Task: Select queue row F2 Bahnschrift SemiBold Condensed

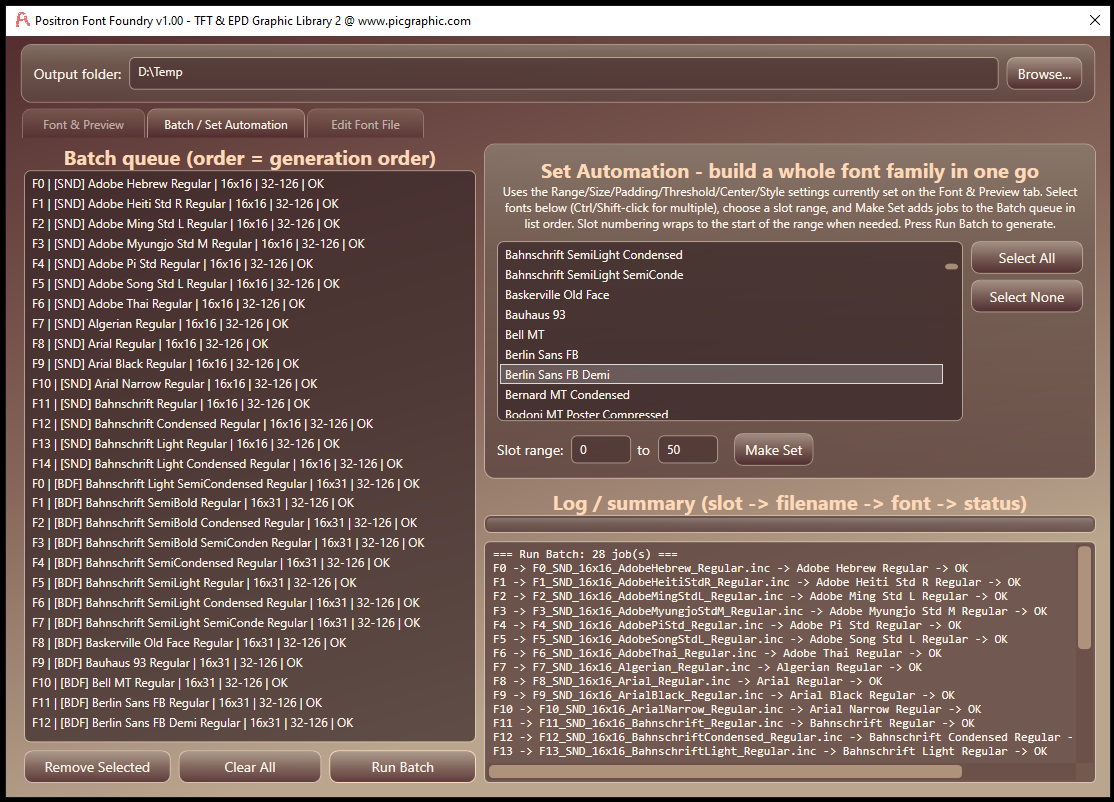Action: pyautogui.click(x=249, y=522)
